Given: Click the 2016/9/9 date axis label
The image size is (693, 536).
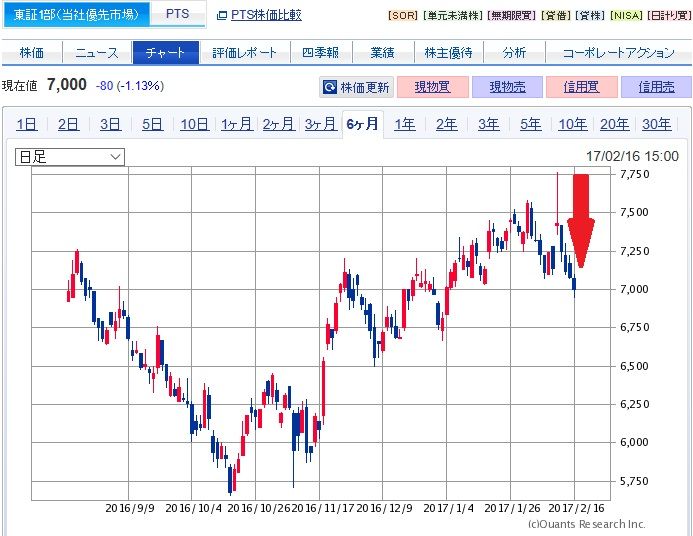Looking at the screenshot, I should click(130, 508).
